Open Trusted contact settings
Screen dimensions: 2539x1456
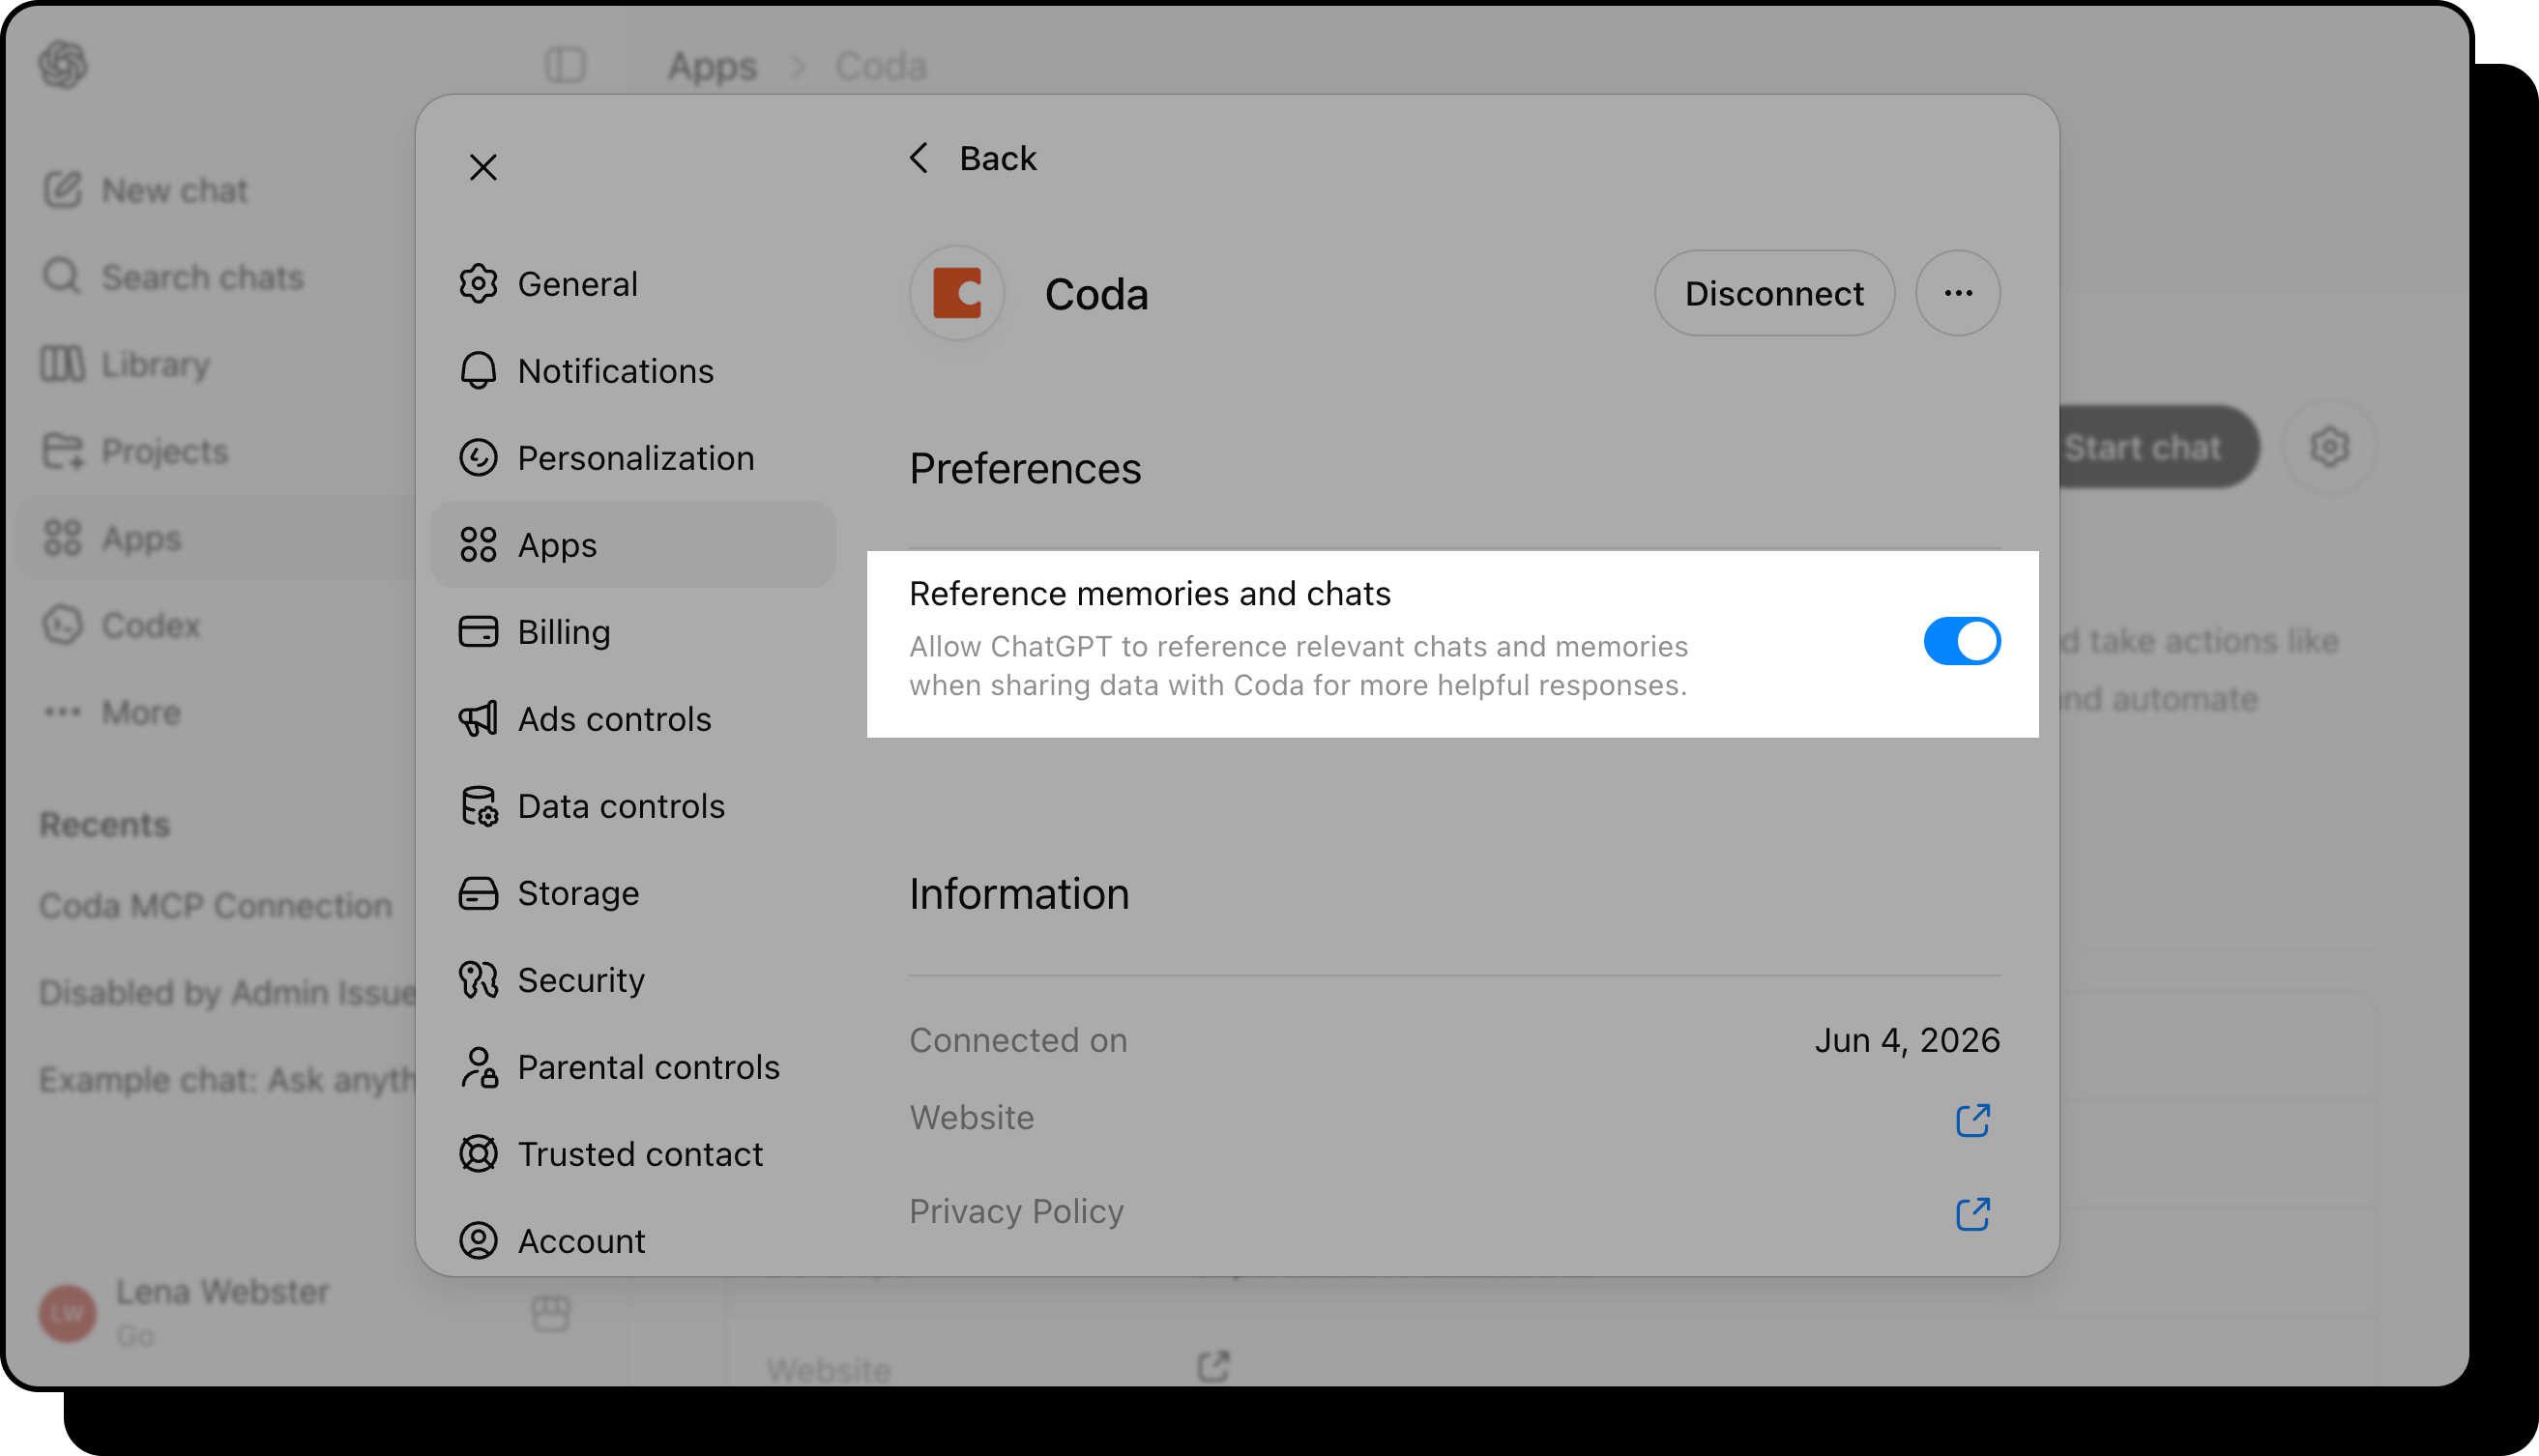pos(633,1154)
